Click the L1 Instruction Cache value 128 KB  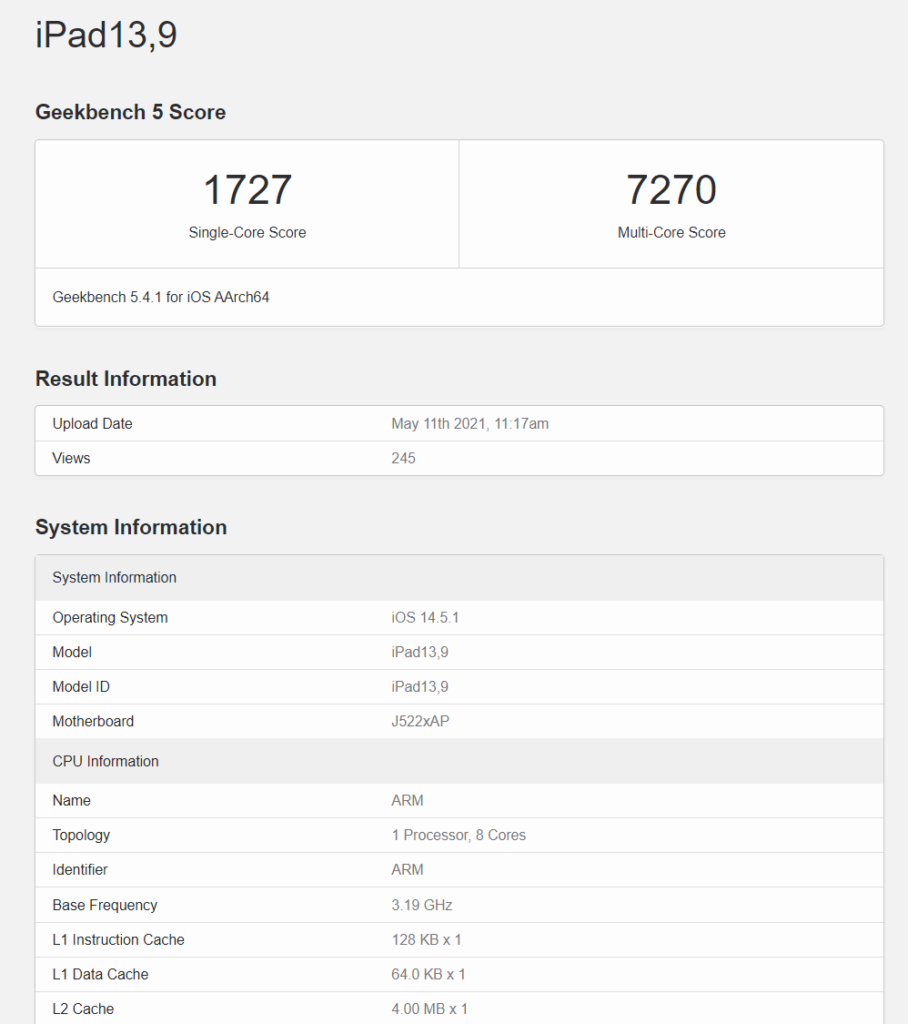click(x=426, y=940)
